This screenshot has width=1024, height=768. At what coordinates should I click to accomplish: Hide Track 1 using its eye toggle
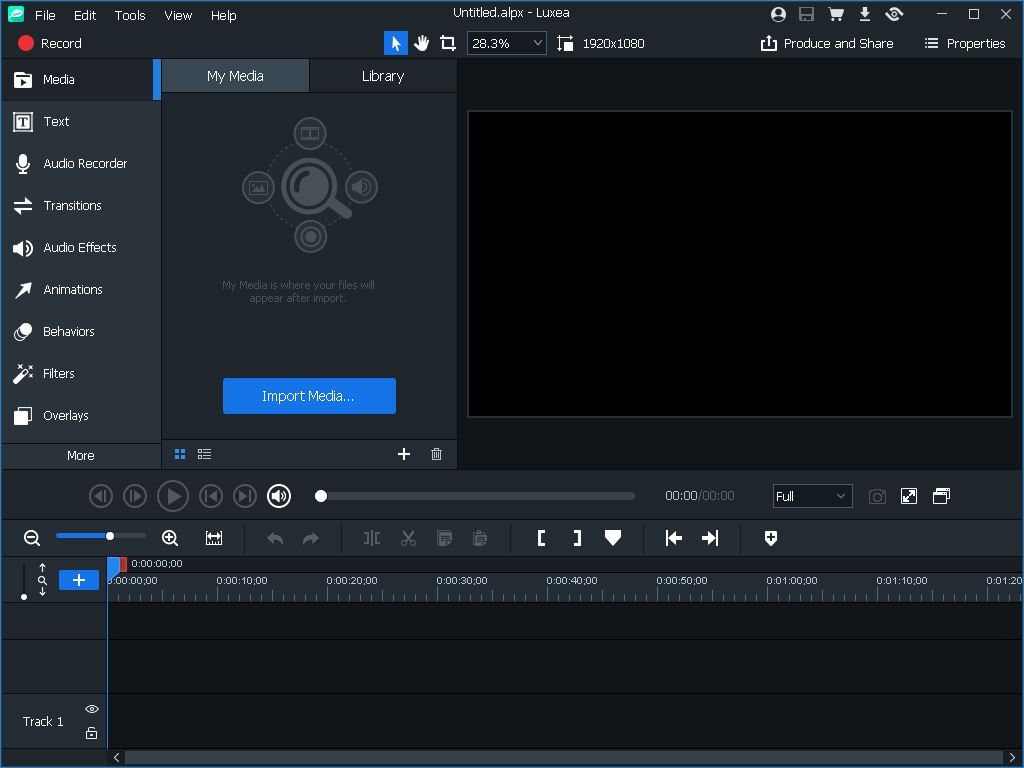[91, 708]
